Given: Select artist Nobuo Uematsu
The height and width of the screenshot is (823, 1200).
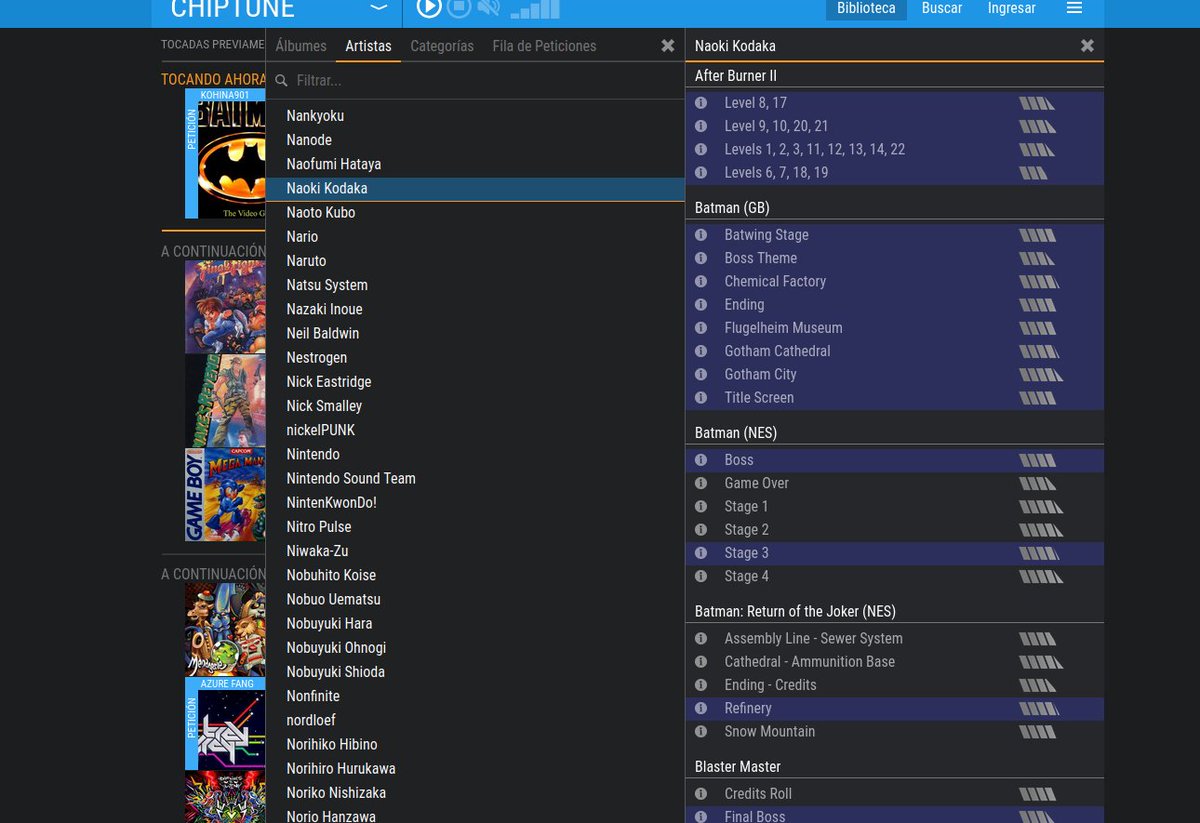Looking at the screenshot, I should pyautogui.click(x=333, y=599).
